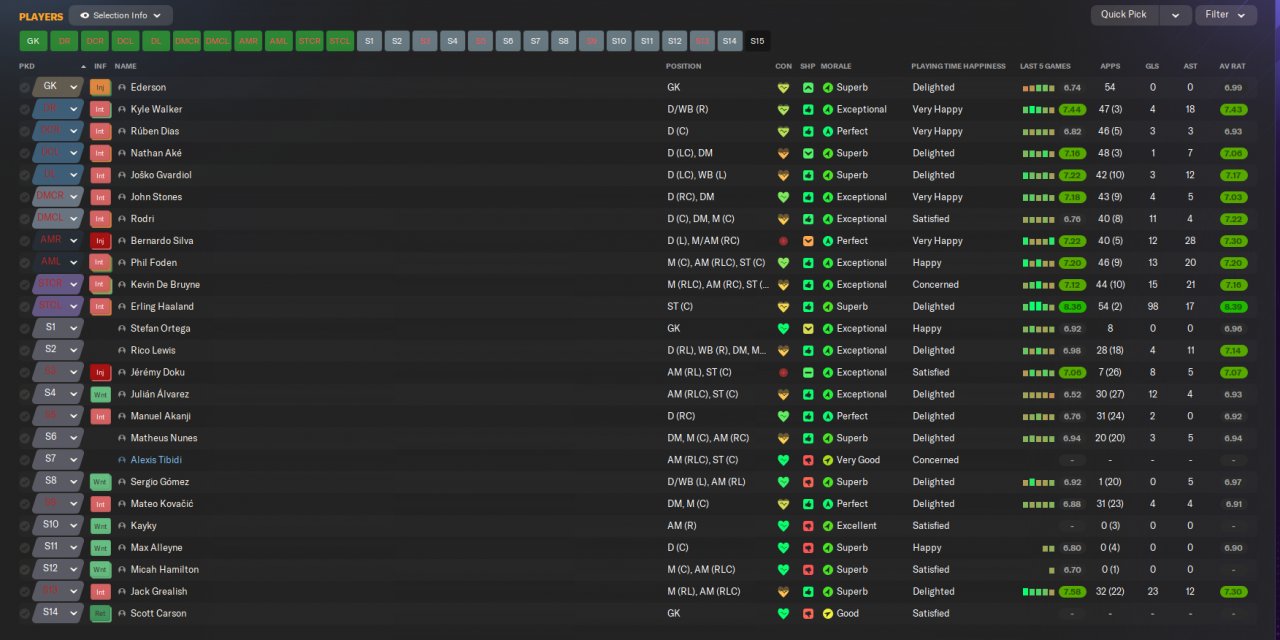Select the S10 substitute chip

tap(619, 41)
